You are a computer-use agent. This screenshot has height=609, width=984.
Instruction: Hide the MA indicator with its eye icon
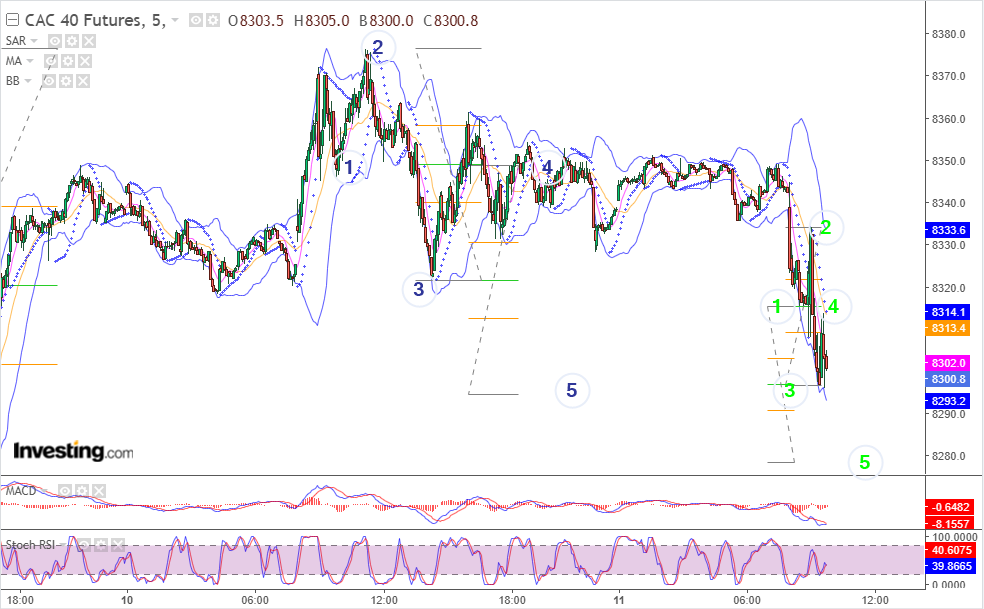tap(51, 61)
